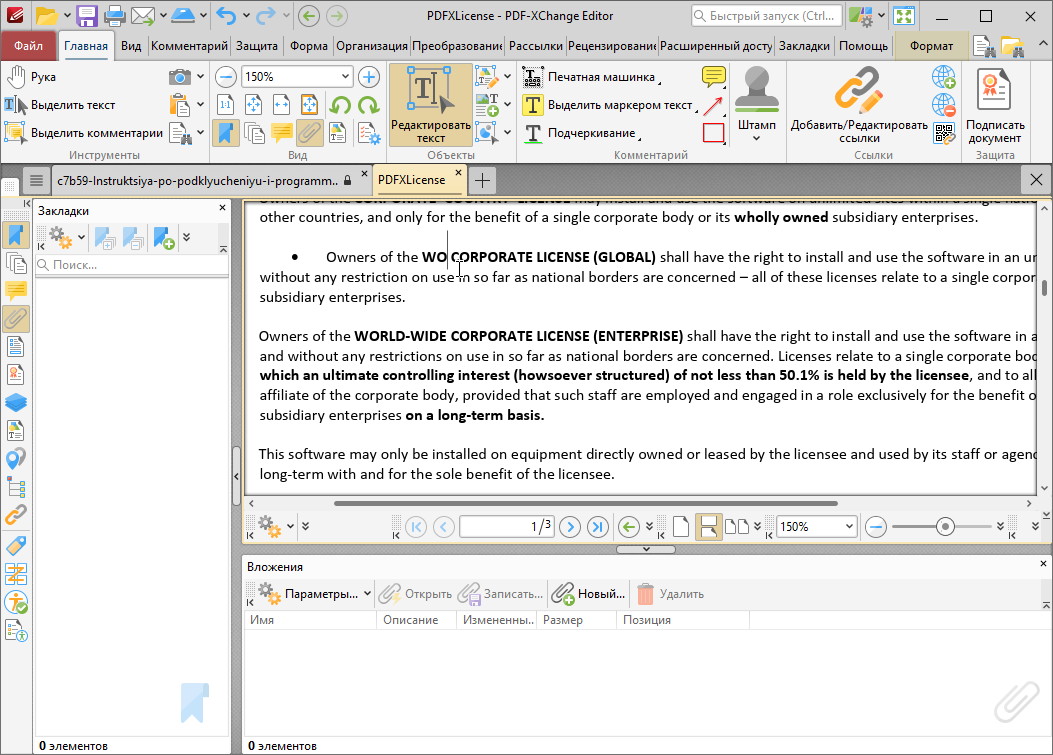
Task: Click the Sign document (Подписать документ) icon
Action: [994, 90]
